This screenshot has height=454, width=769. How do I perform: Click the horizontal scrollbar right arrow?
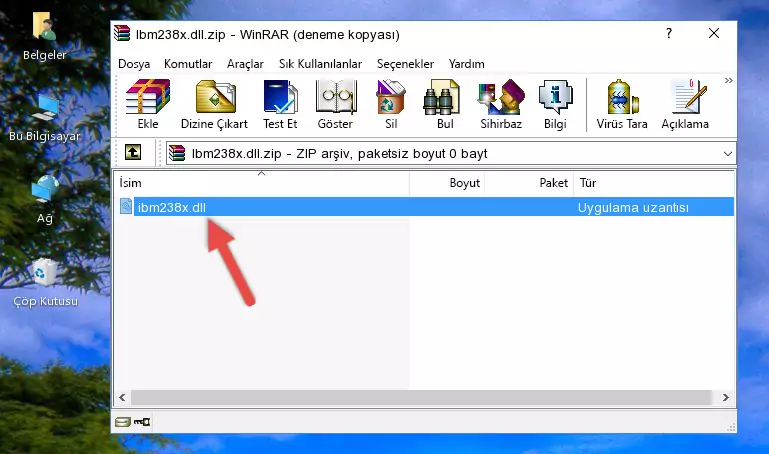726,397
